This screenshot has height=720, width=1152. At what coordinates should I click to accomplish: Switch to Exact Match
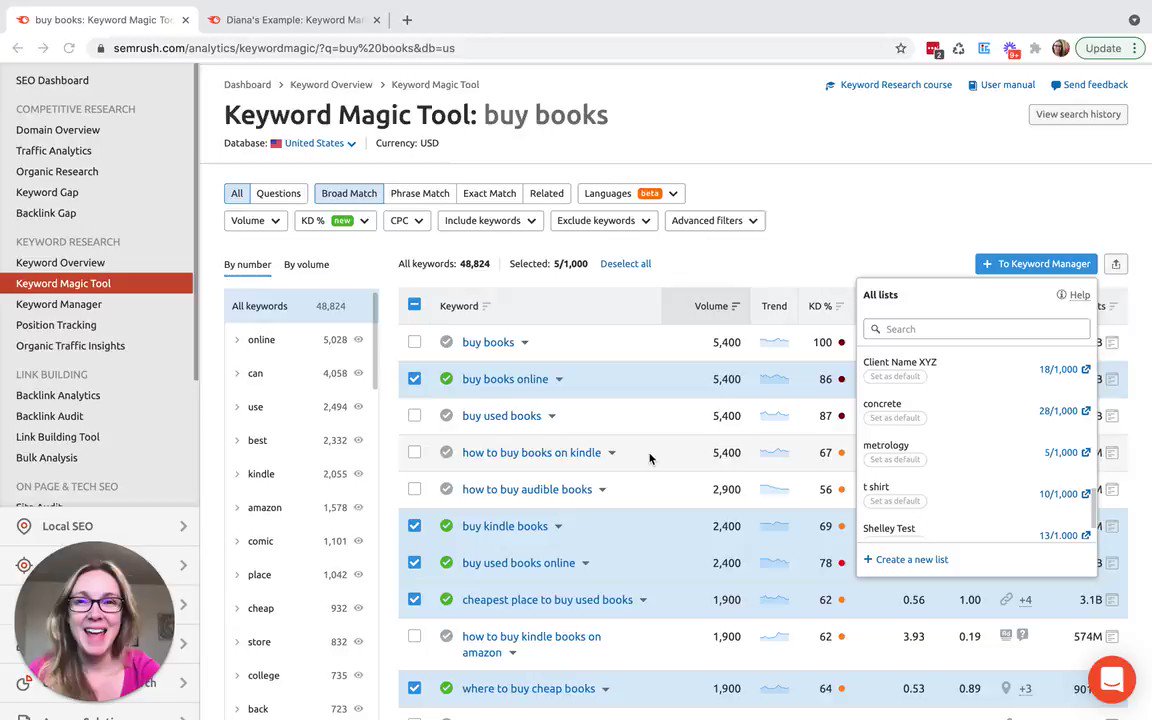click(x=489, y=193)
